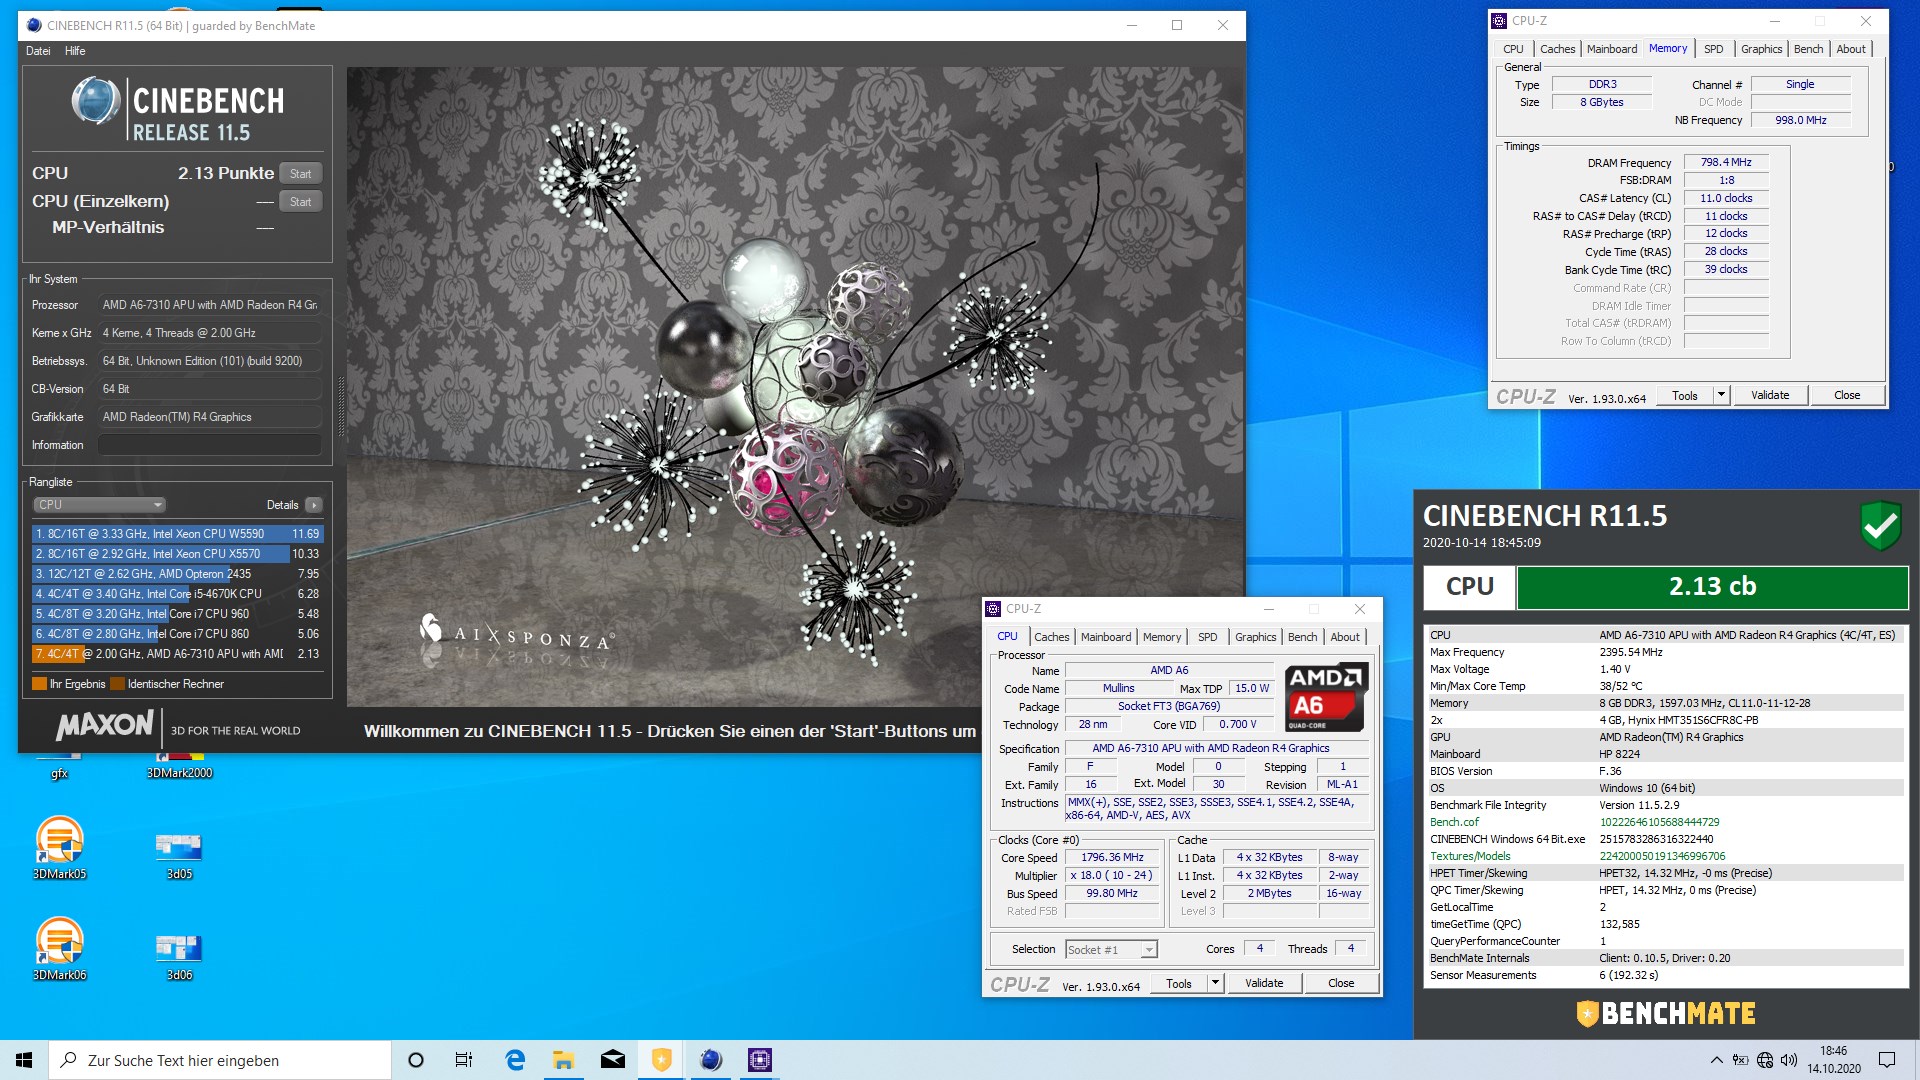The image size is (1920, 1080).
Task: Open Bench tab in lower CPU-Z
Action: coord(1302,637)
